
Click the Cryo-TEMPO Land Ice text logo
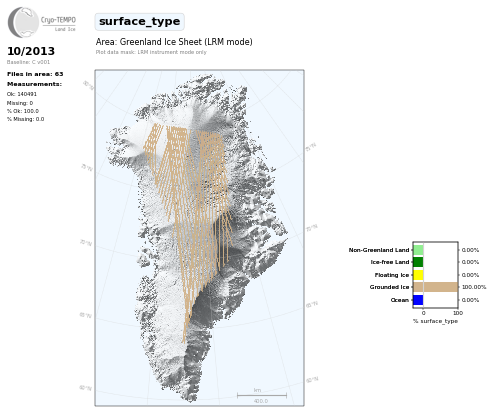(58, 23)
